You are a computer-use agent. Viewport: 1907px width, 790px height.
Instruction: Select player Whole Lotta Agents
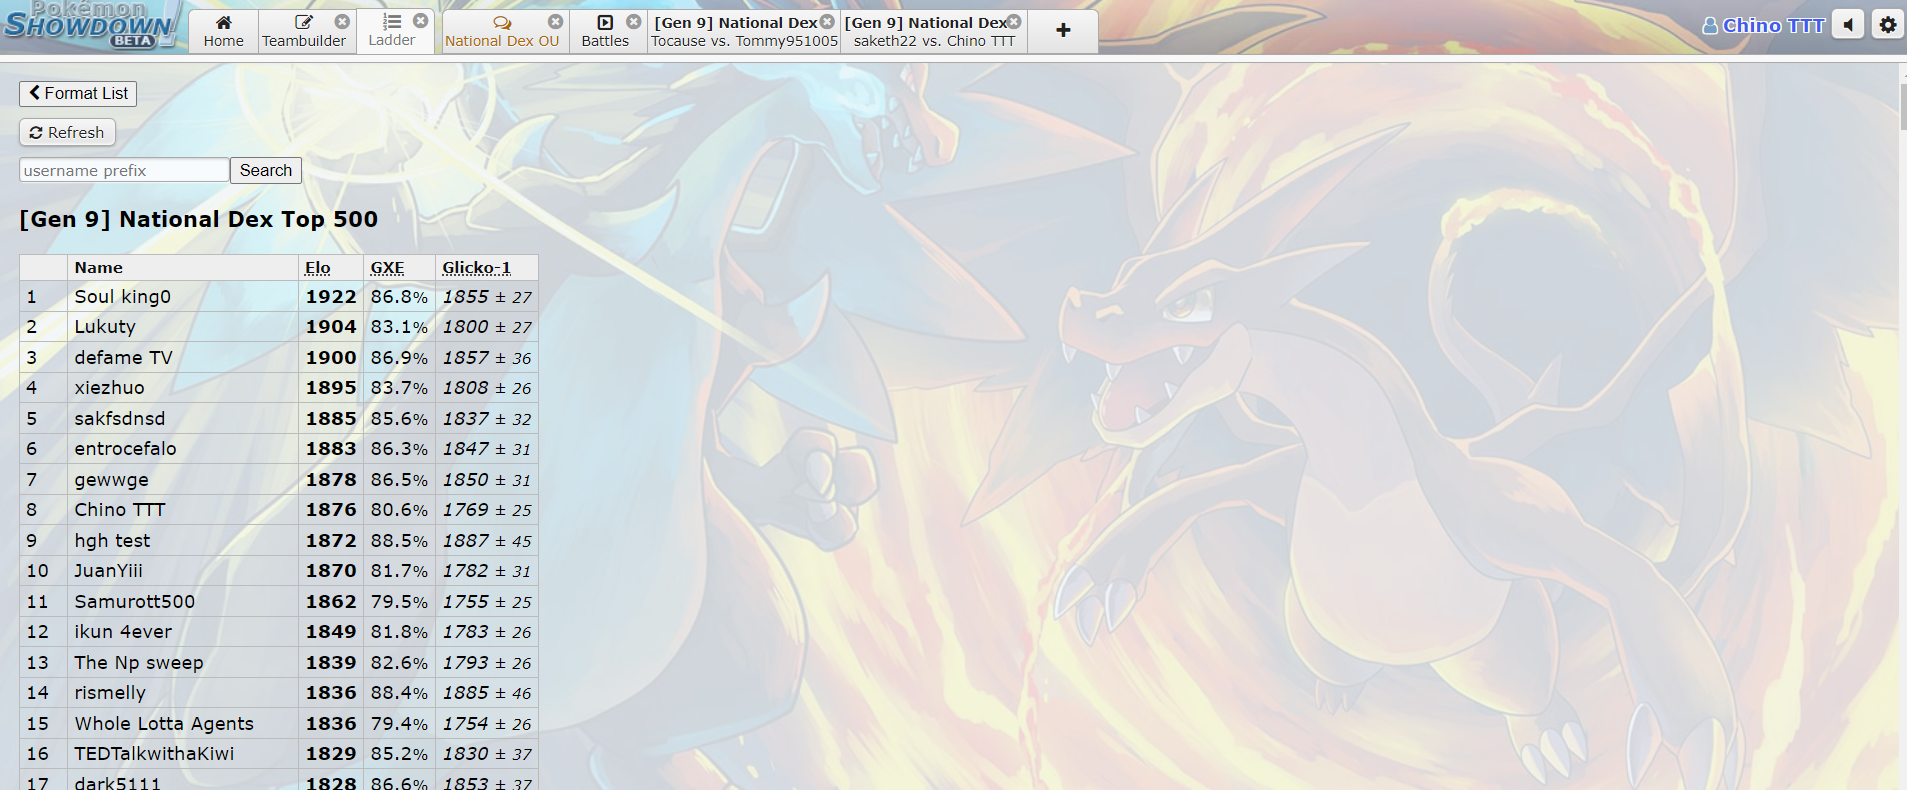[164, 724]
